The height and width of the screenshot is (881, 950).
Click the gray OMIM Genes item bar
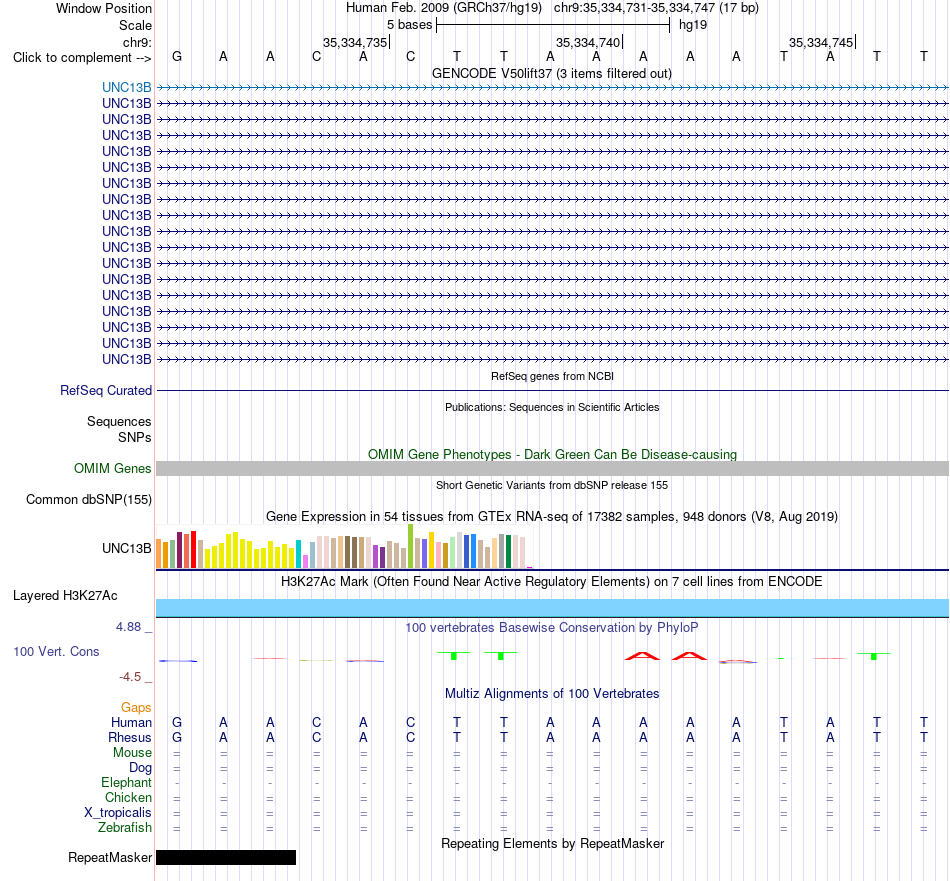(x=552, y=468)
